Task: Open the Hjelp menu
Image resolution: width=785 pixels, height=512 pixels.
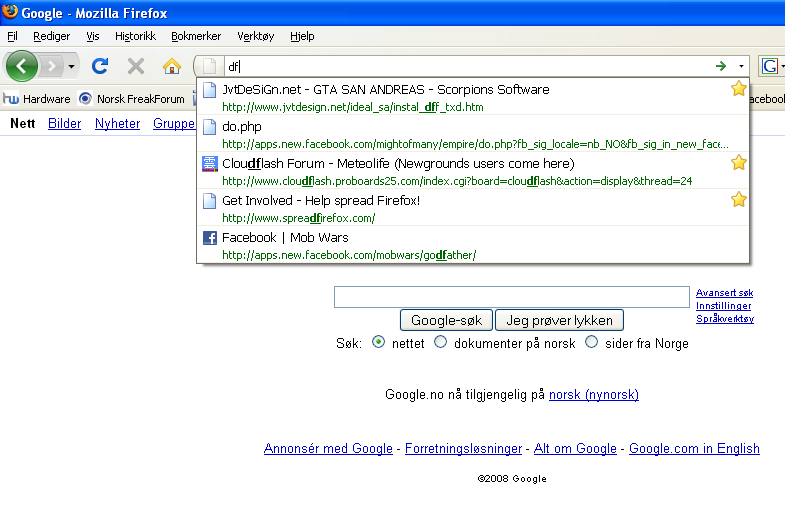Action: coord(302,36)
